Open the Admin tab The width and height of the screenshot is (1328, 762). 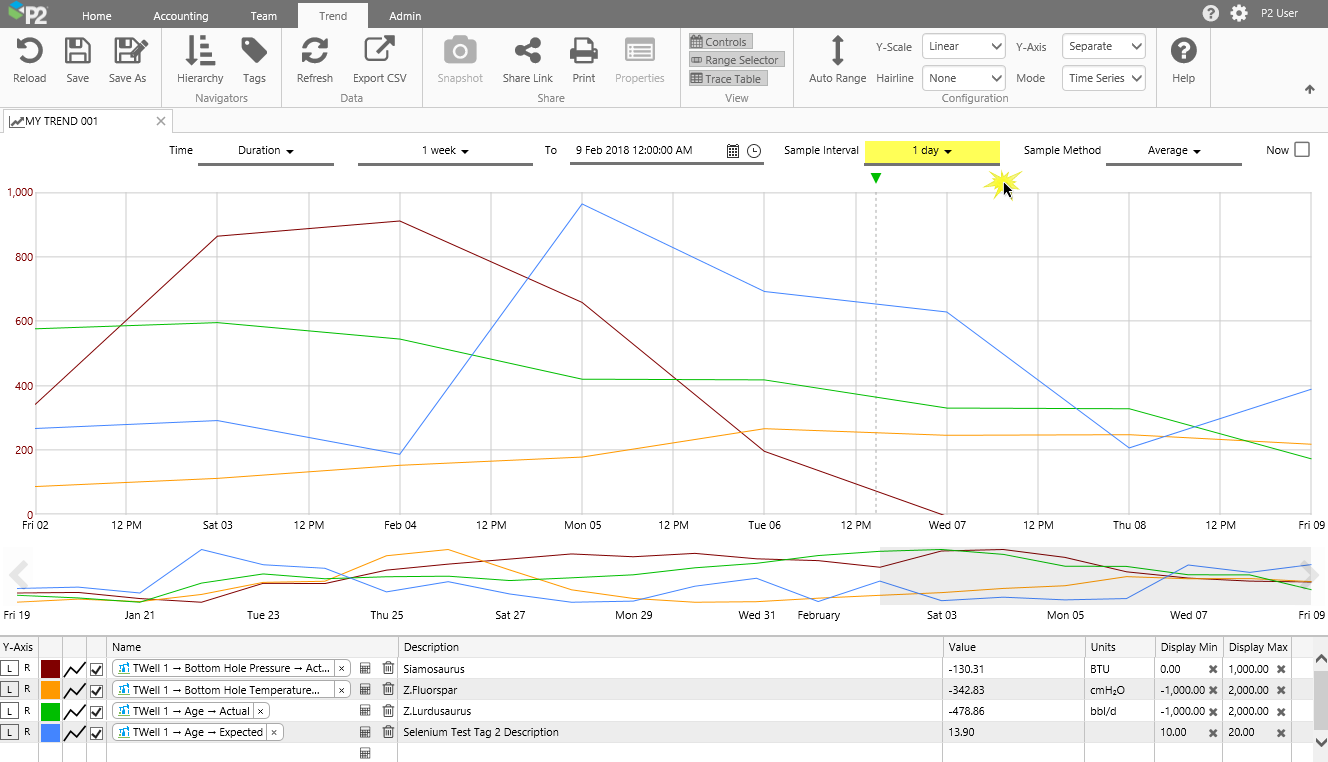click(405, 16)
